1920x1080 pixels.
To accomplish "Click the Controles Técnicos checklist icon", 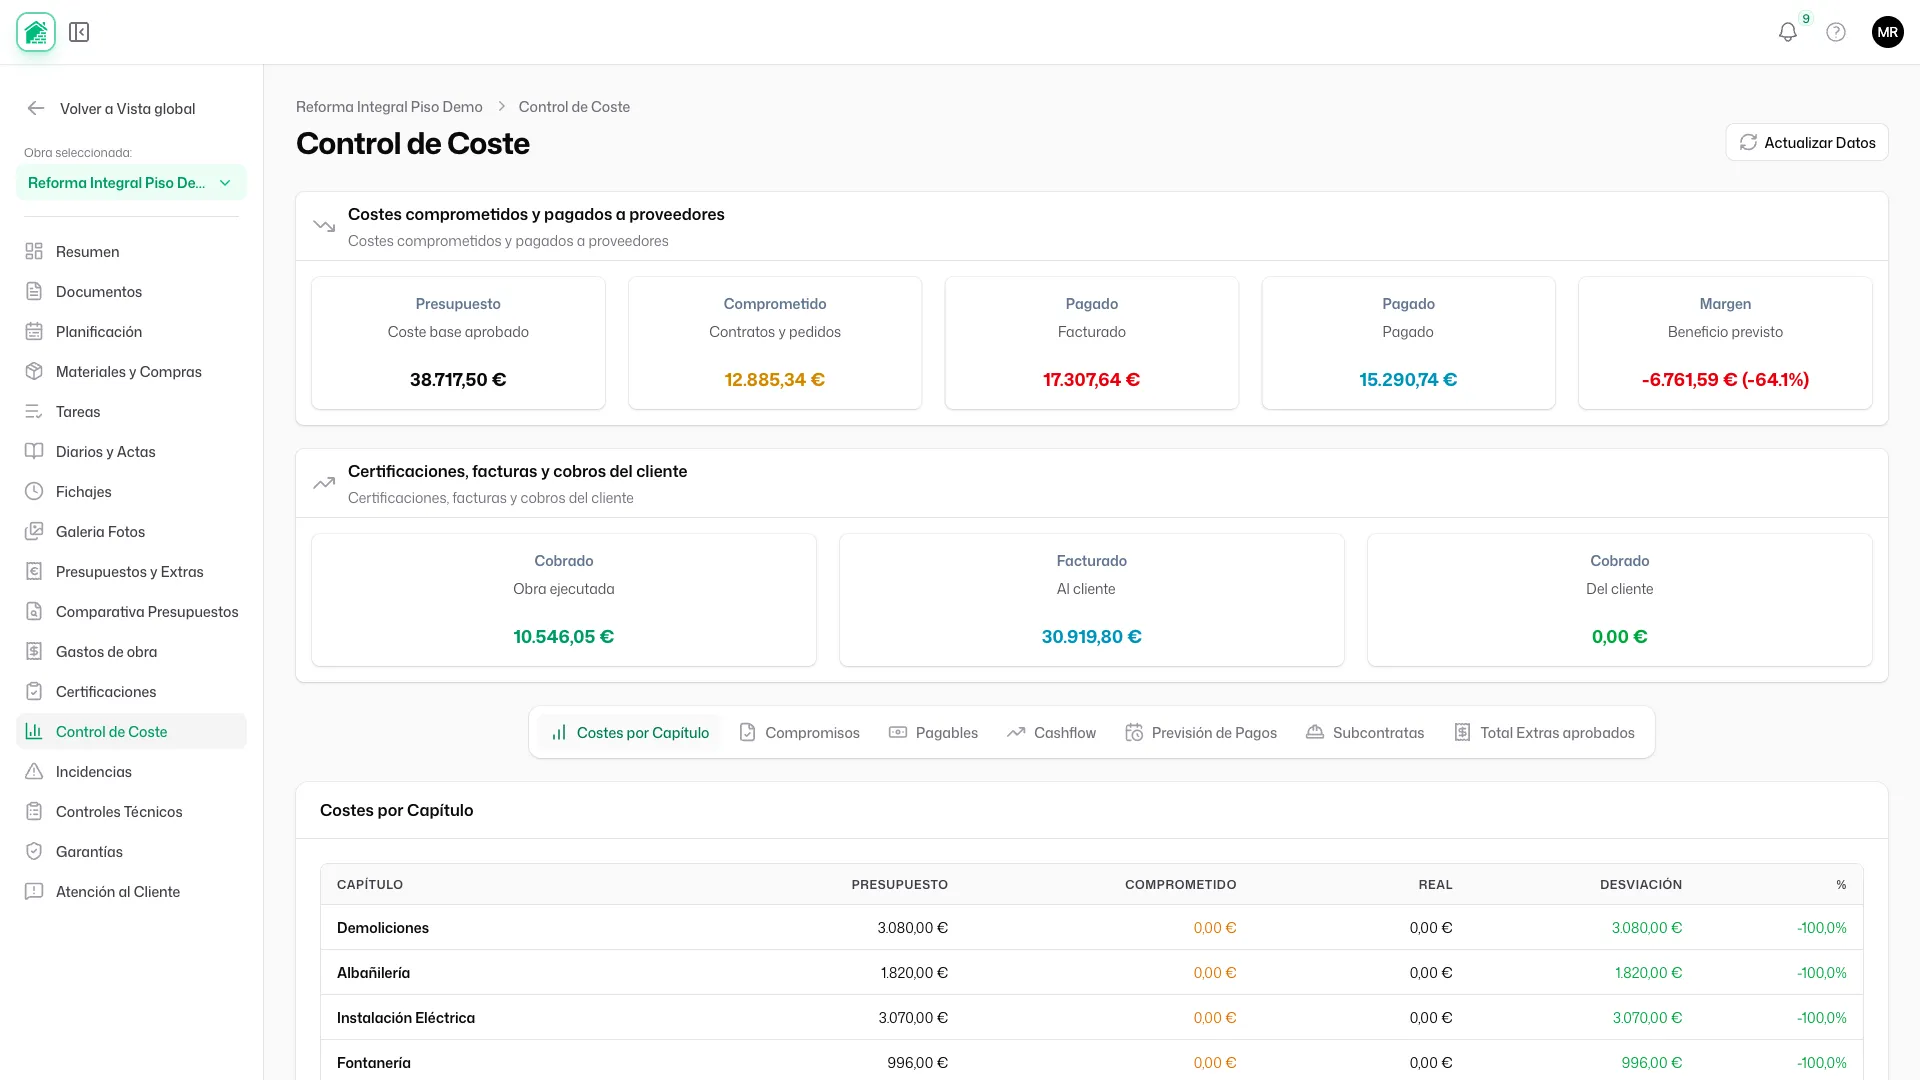I will (34, 811).
